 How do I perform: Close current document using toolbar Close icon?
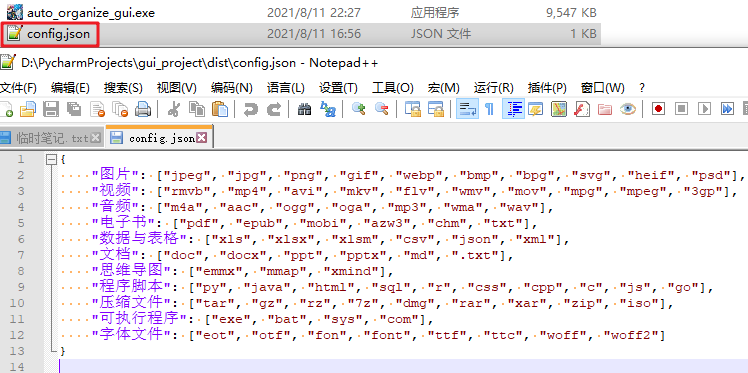[x=97, y=109]
